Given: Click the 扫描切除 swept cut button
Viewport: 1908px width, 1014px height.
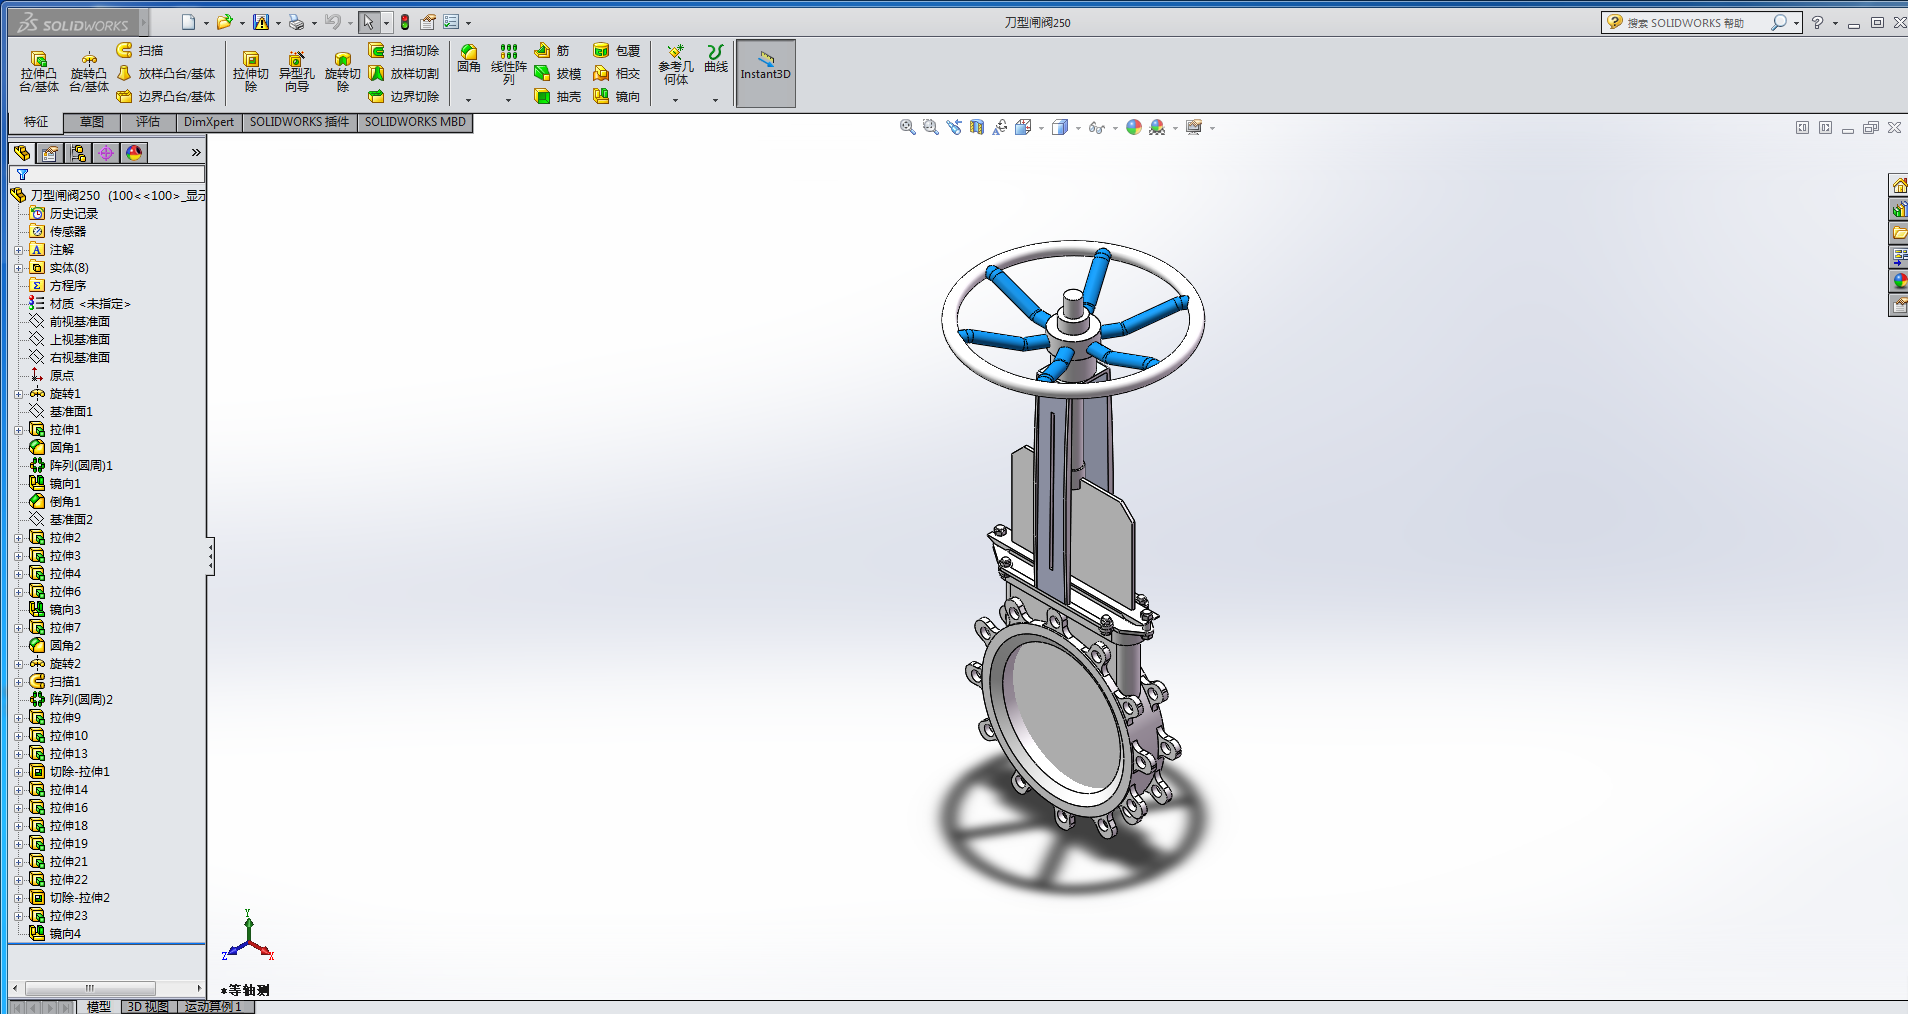Looking at the screenshot, I should 404,50.
